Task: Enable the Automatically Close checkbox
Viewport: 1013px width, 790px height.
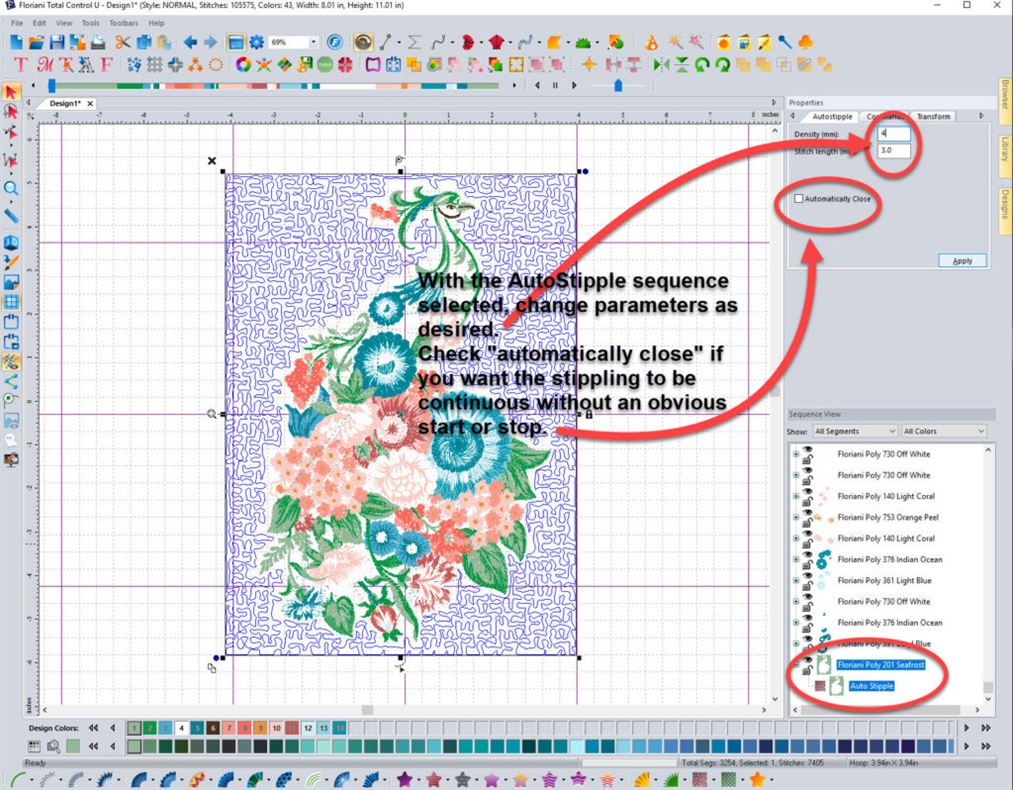Action: [x=798, y=200]
